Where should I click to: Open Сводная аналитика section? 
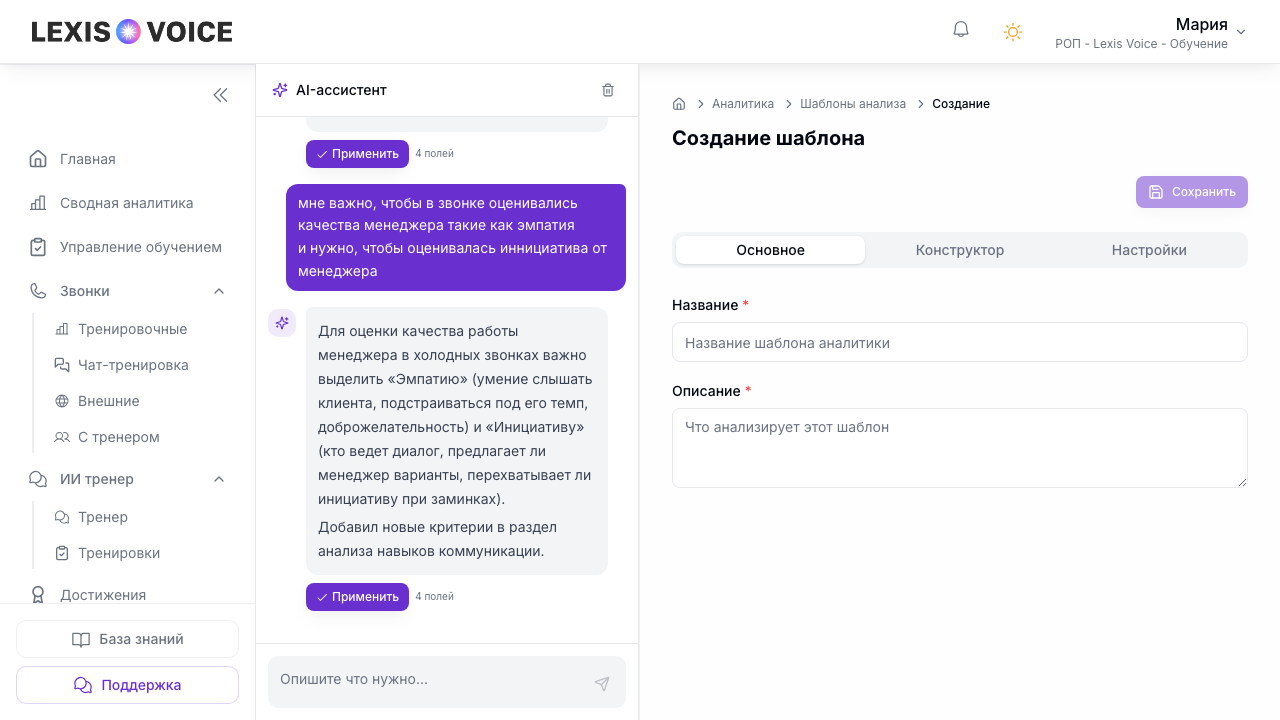(127, 203)
